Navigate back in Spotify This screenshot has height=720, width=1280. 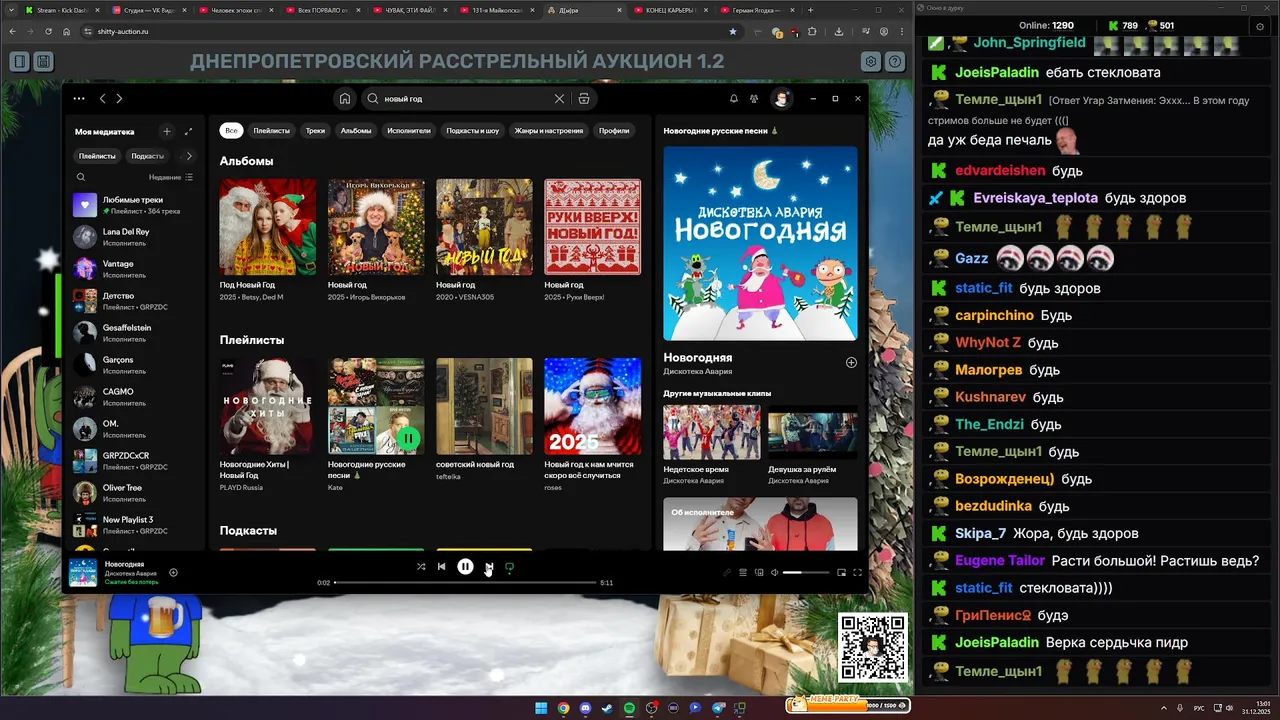coord(102,99)
